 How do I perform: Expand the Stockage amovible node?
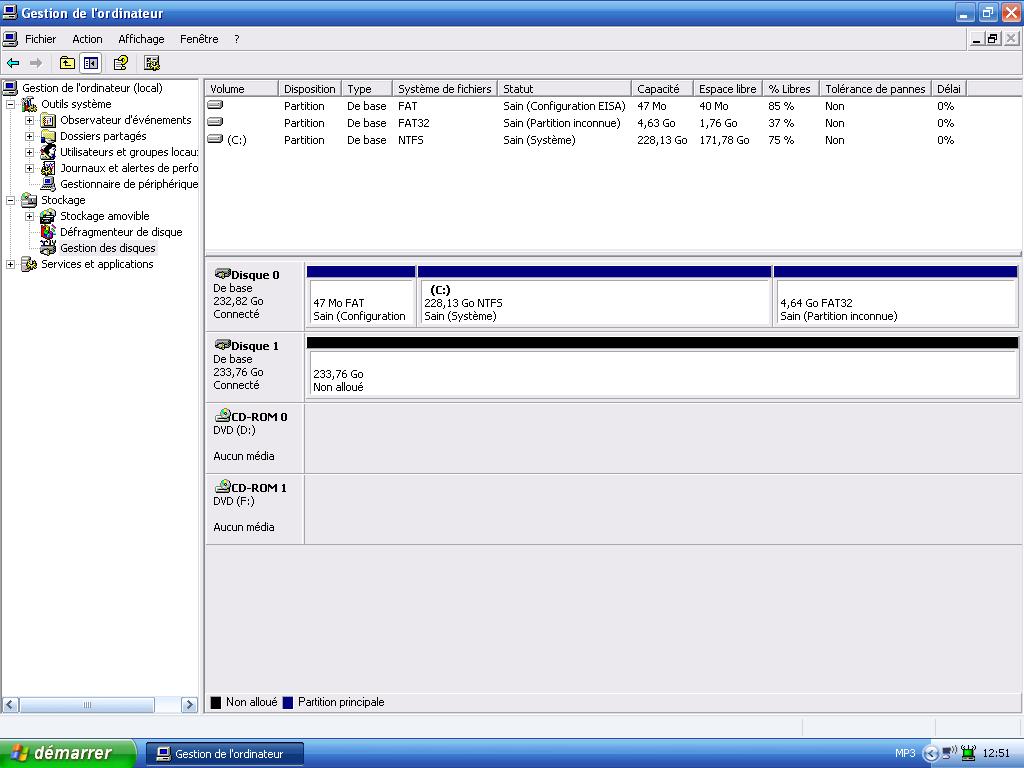(29, 216)
